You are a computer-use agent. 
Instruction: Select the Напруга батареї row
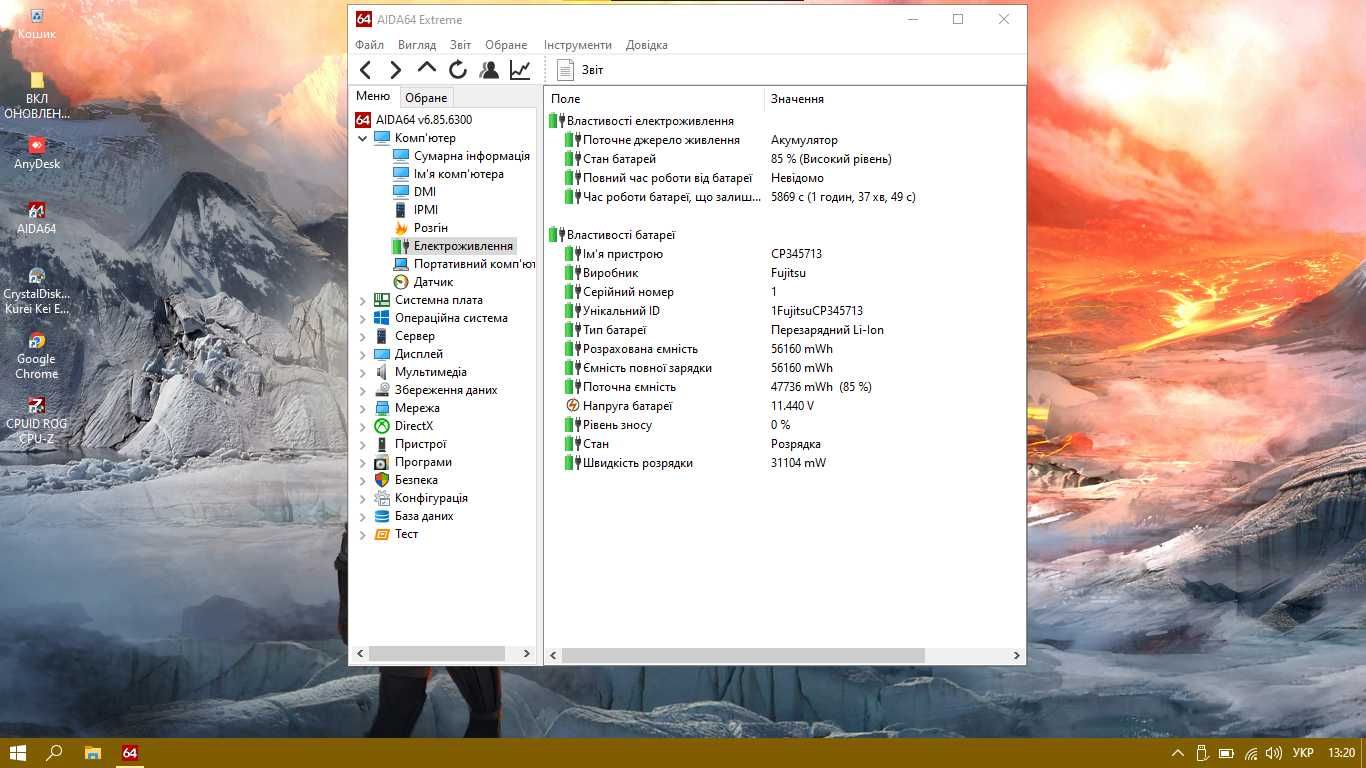pyautogui.click(x=785, y=406)
